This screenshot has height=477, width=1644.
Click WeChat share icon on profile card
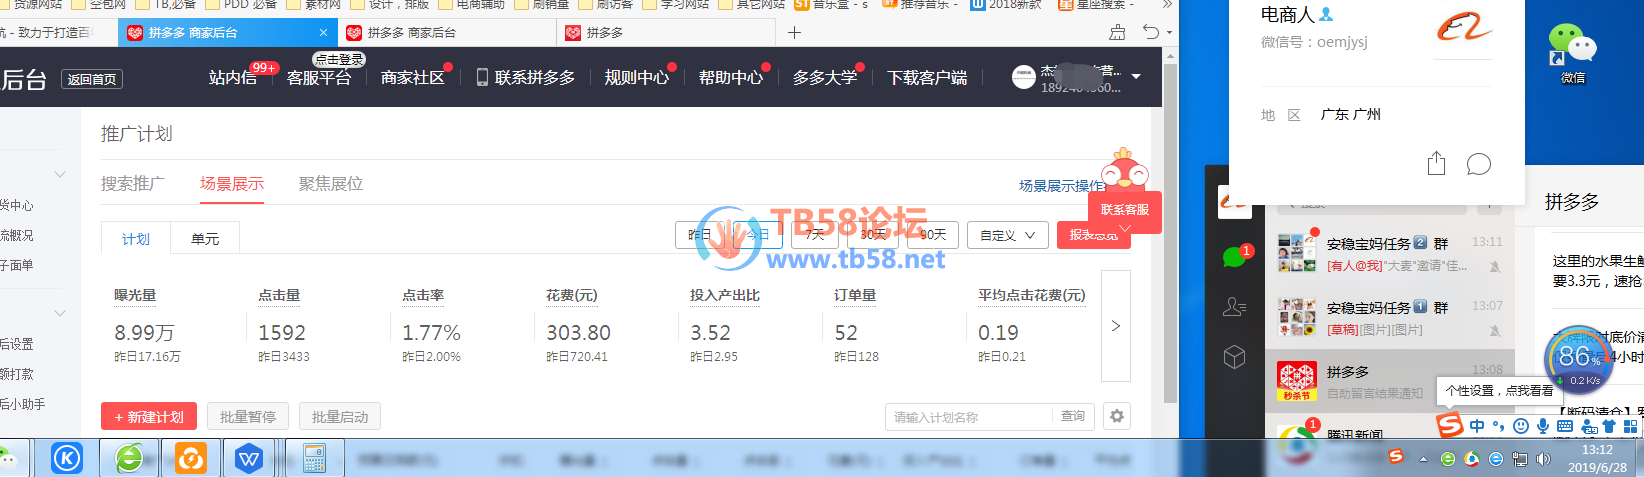click(1436, 163)
